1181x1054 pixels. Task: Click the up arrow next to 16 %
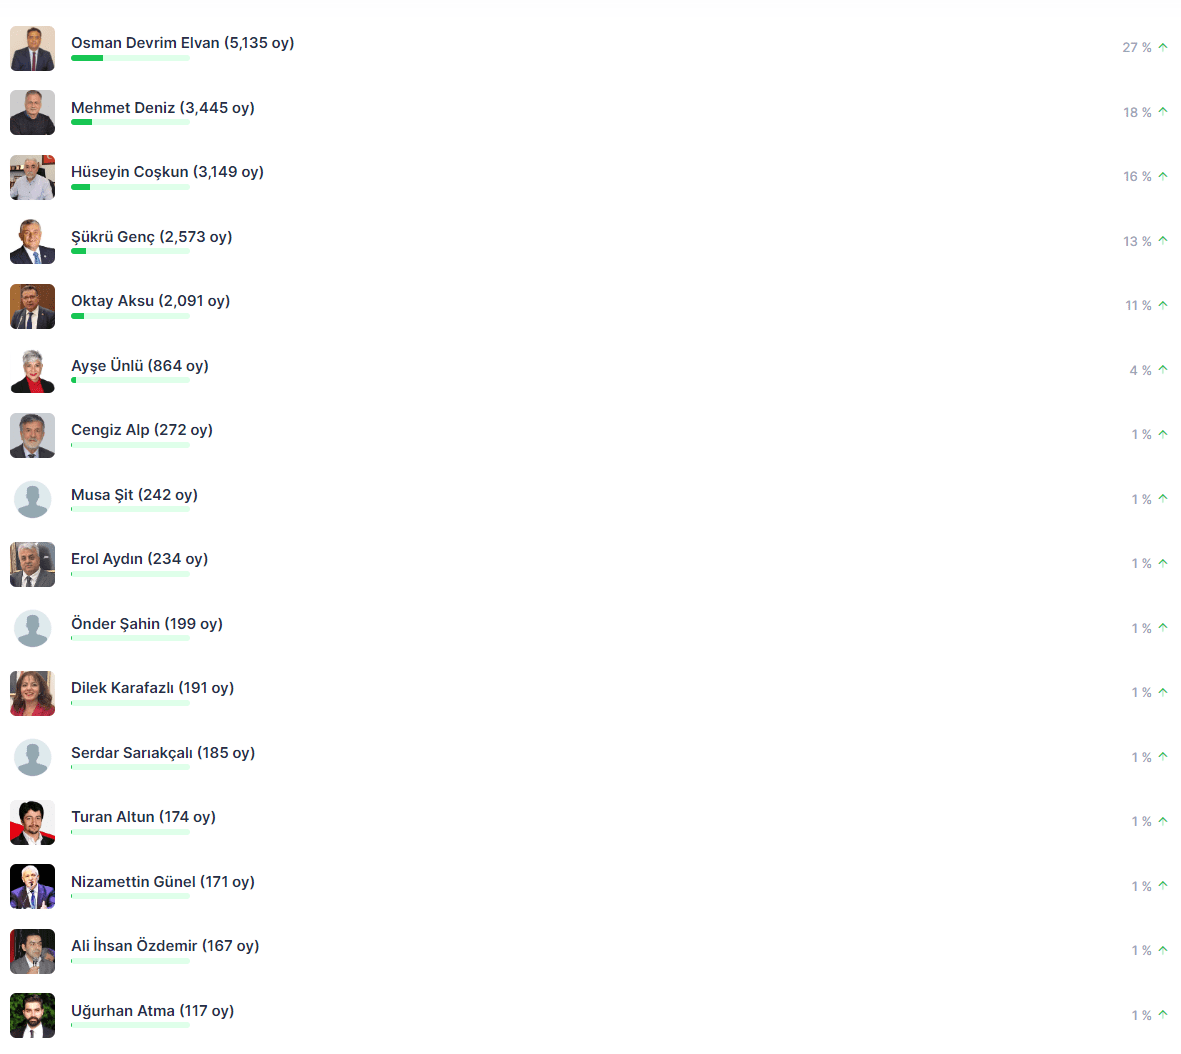tap(1163, 176)
